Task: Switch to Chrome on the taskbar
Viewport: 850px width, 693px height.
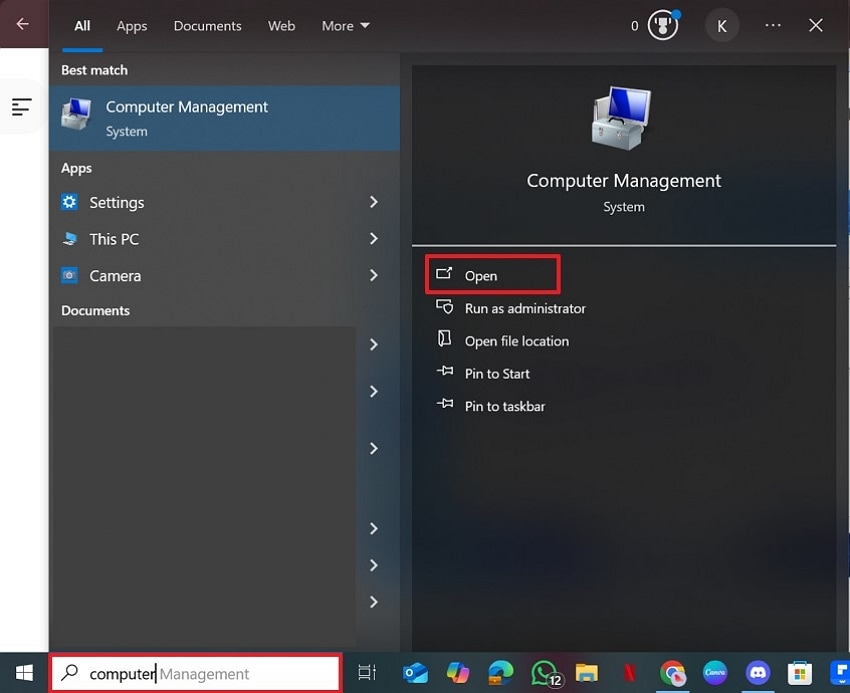Action: (672, 673)
